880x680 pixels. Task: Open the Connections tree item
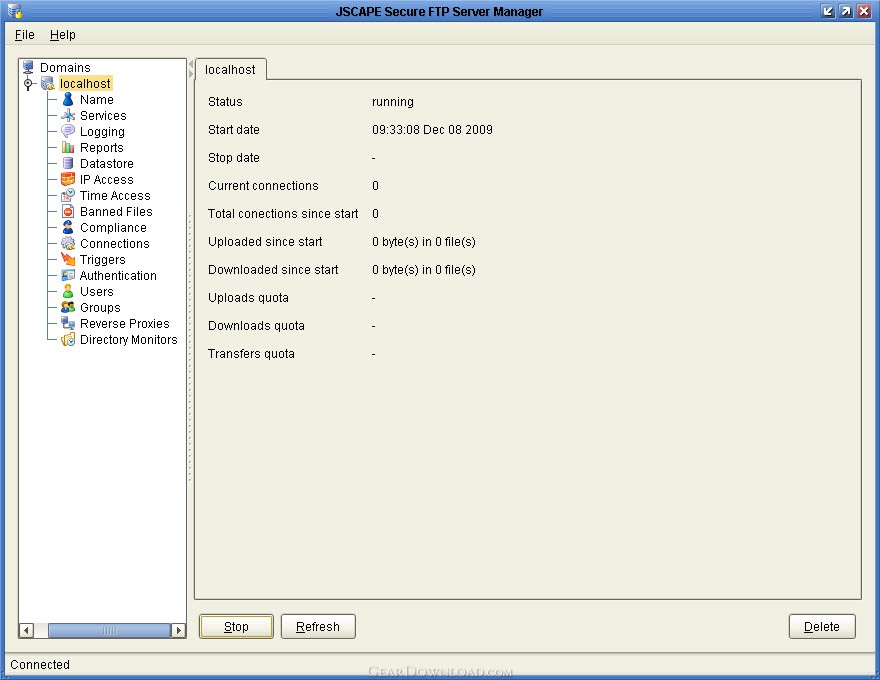(x=114, y=243)
